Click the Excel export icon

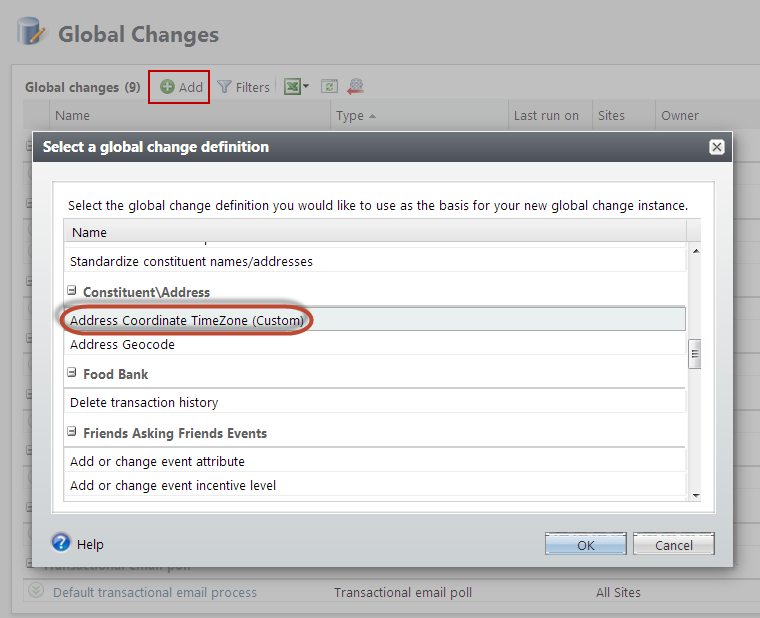(x=292, y=87)
